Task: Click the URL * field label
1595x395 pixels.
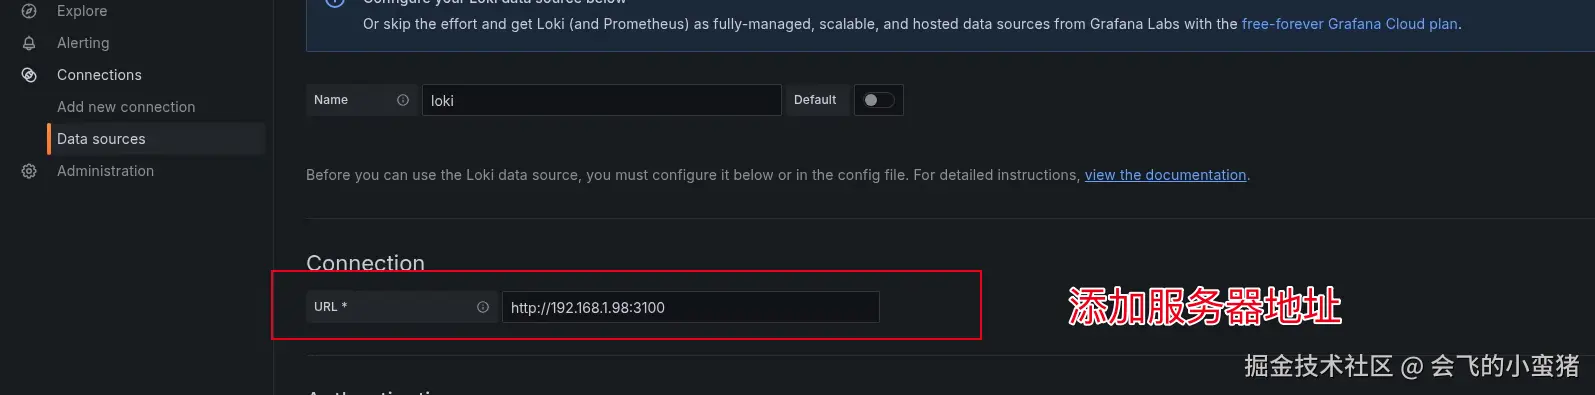Action: (331, 307)
